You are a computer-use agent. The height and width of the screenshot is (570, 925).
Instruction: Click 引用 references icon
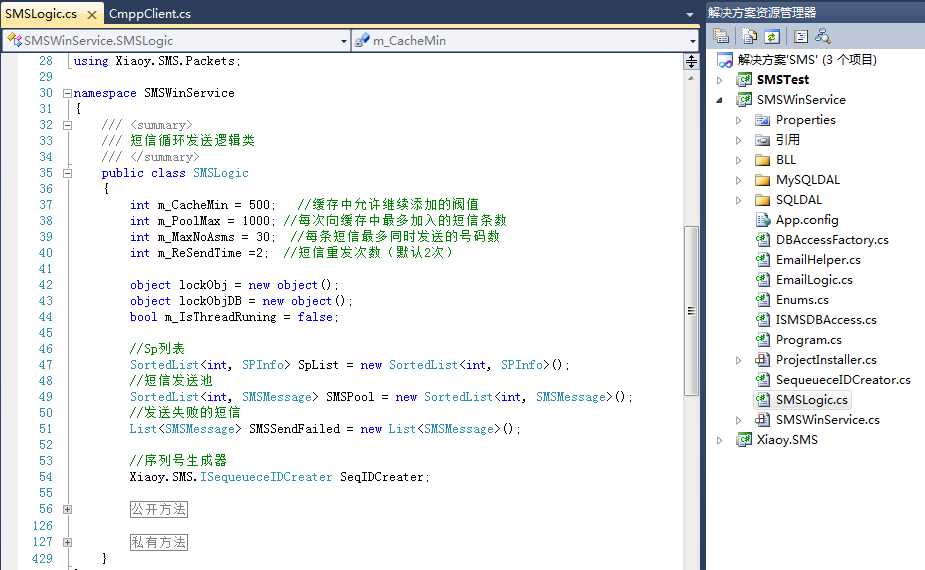tap(763, 140)
